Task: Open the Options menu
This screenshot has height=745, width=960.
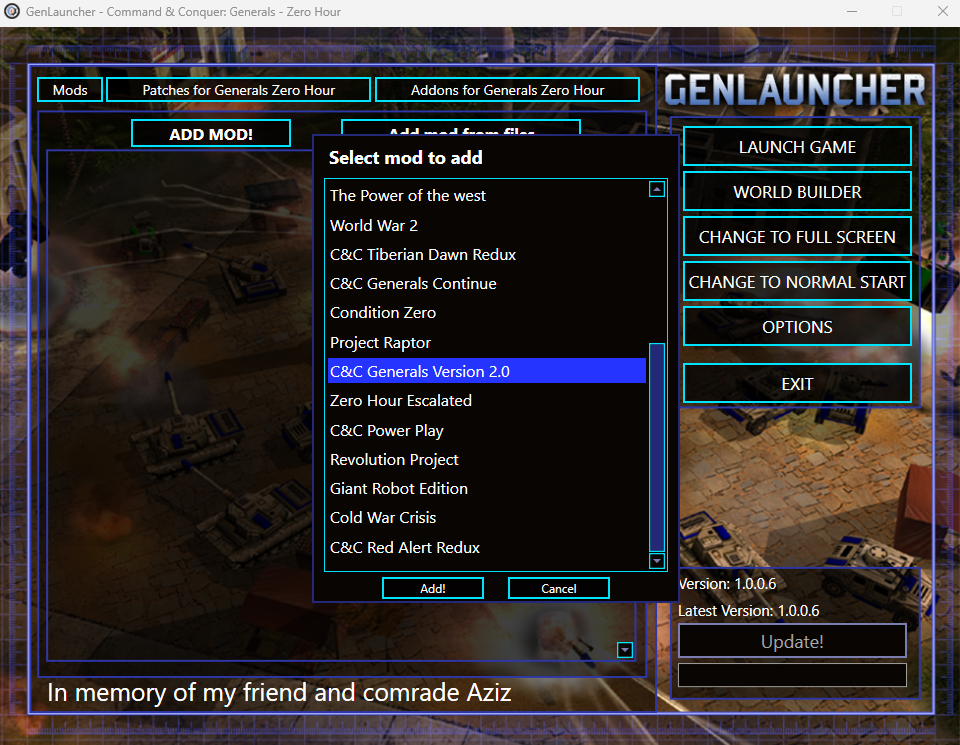Action: [797, 326]
